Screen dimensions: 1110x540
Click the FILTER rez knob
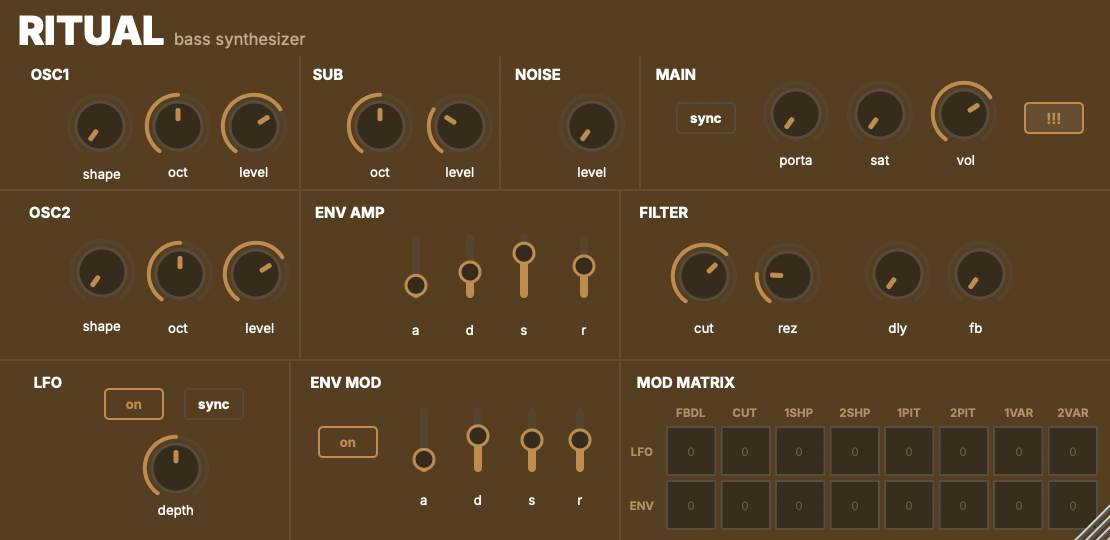(787, 276)
